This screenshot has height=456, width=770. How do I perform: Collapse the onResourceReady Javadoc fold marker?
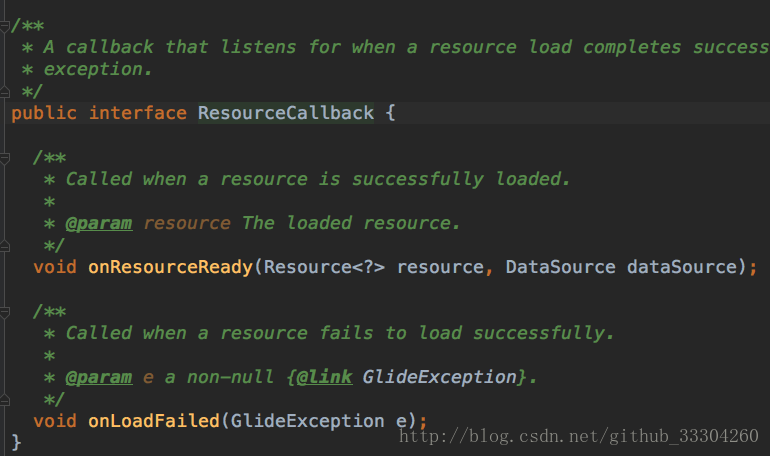pos(5,157)
